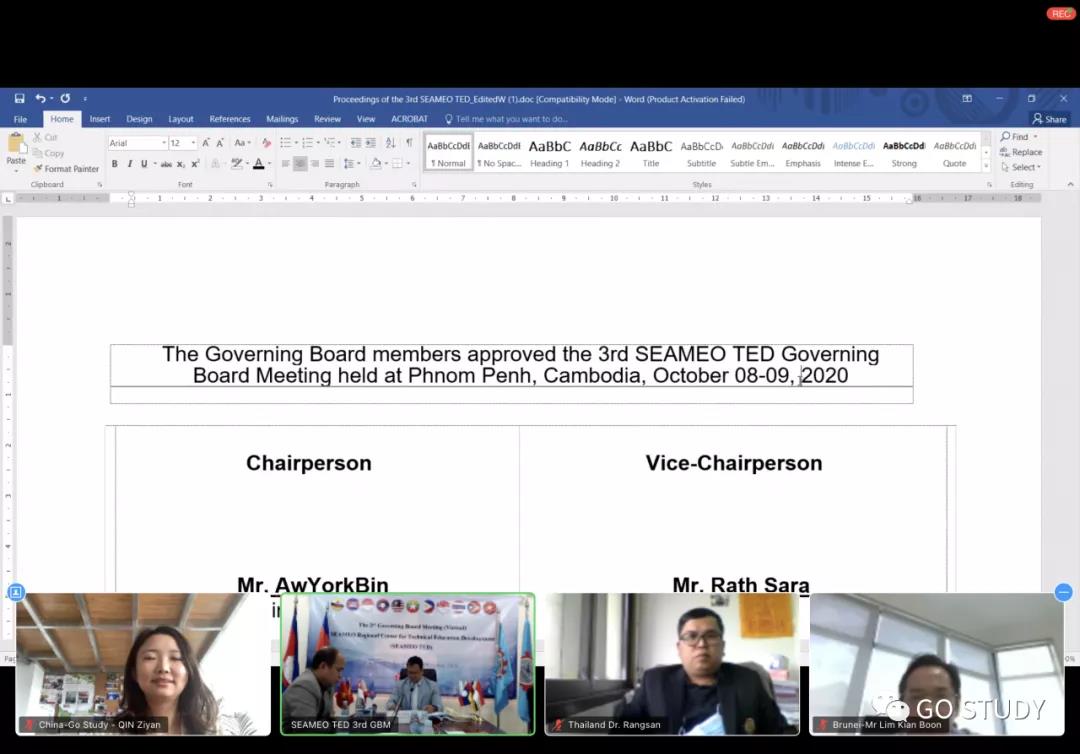Image resolution: width=1080 pixels, height=754 pixels.
Task: Align text to the left
Action: [x=285, y=164]
